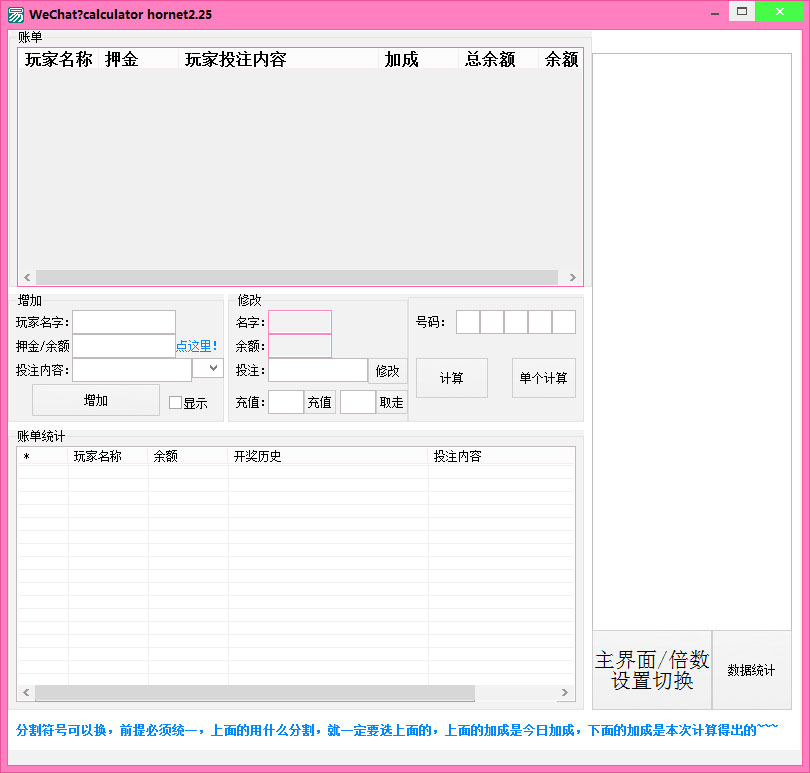Focus the 投注内容 input field in 增加
The image size is (810, 773).
click(x=132, y=370)
